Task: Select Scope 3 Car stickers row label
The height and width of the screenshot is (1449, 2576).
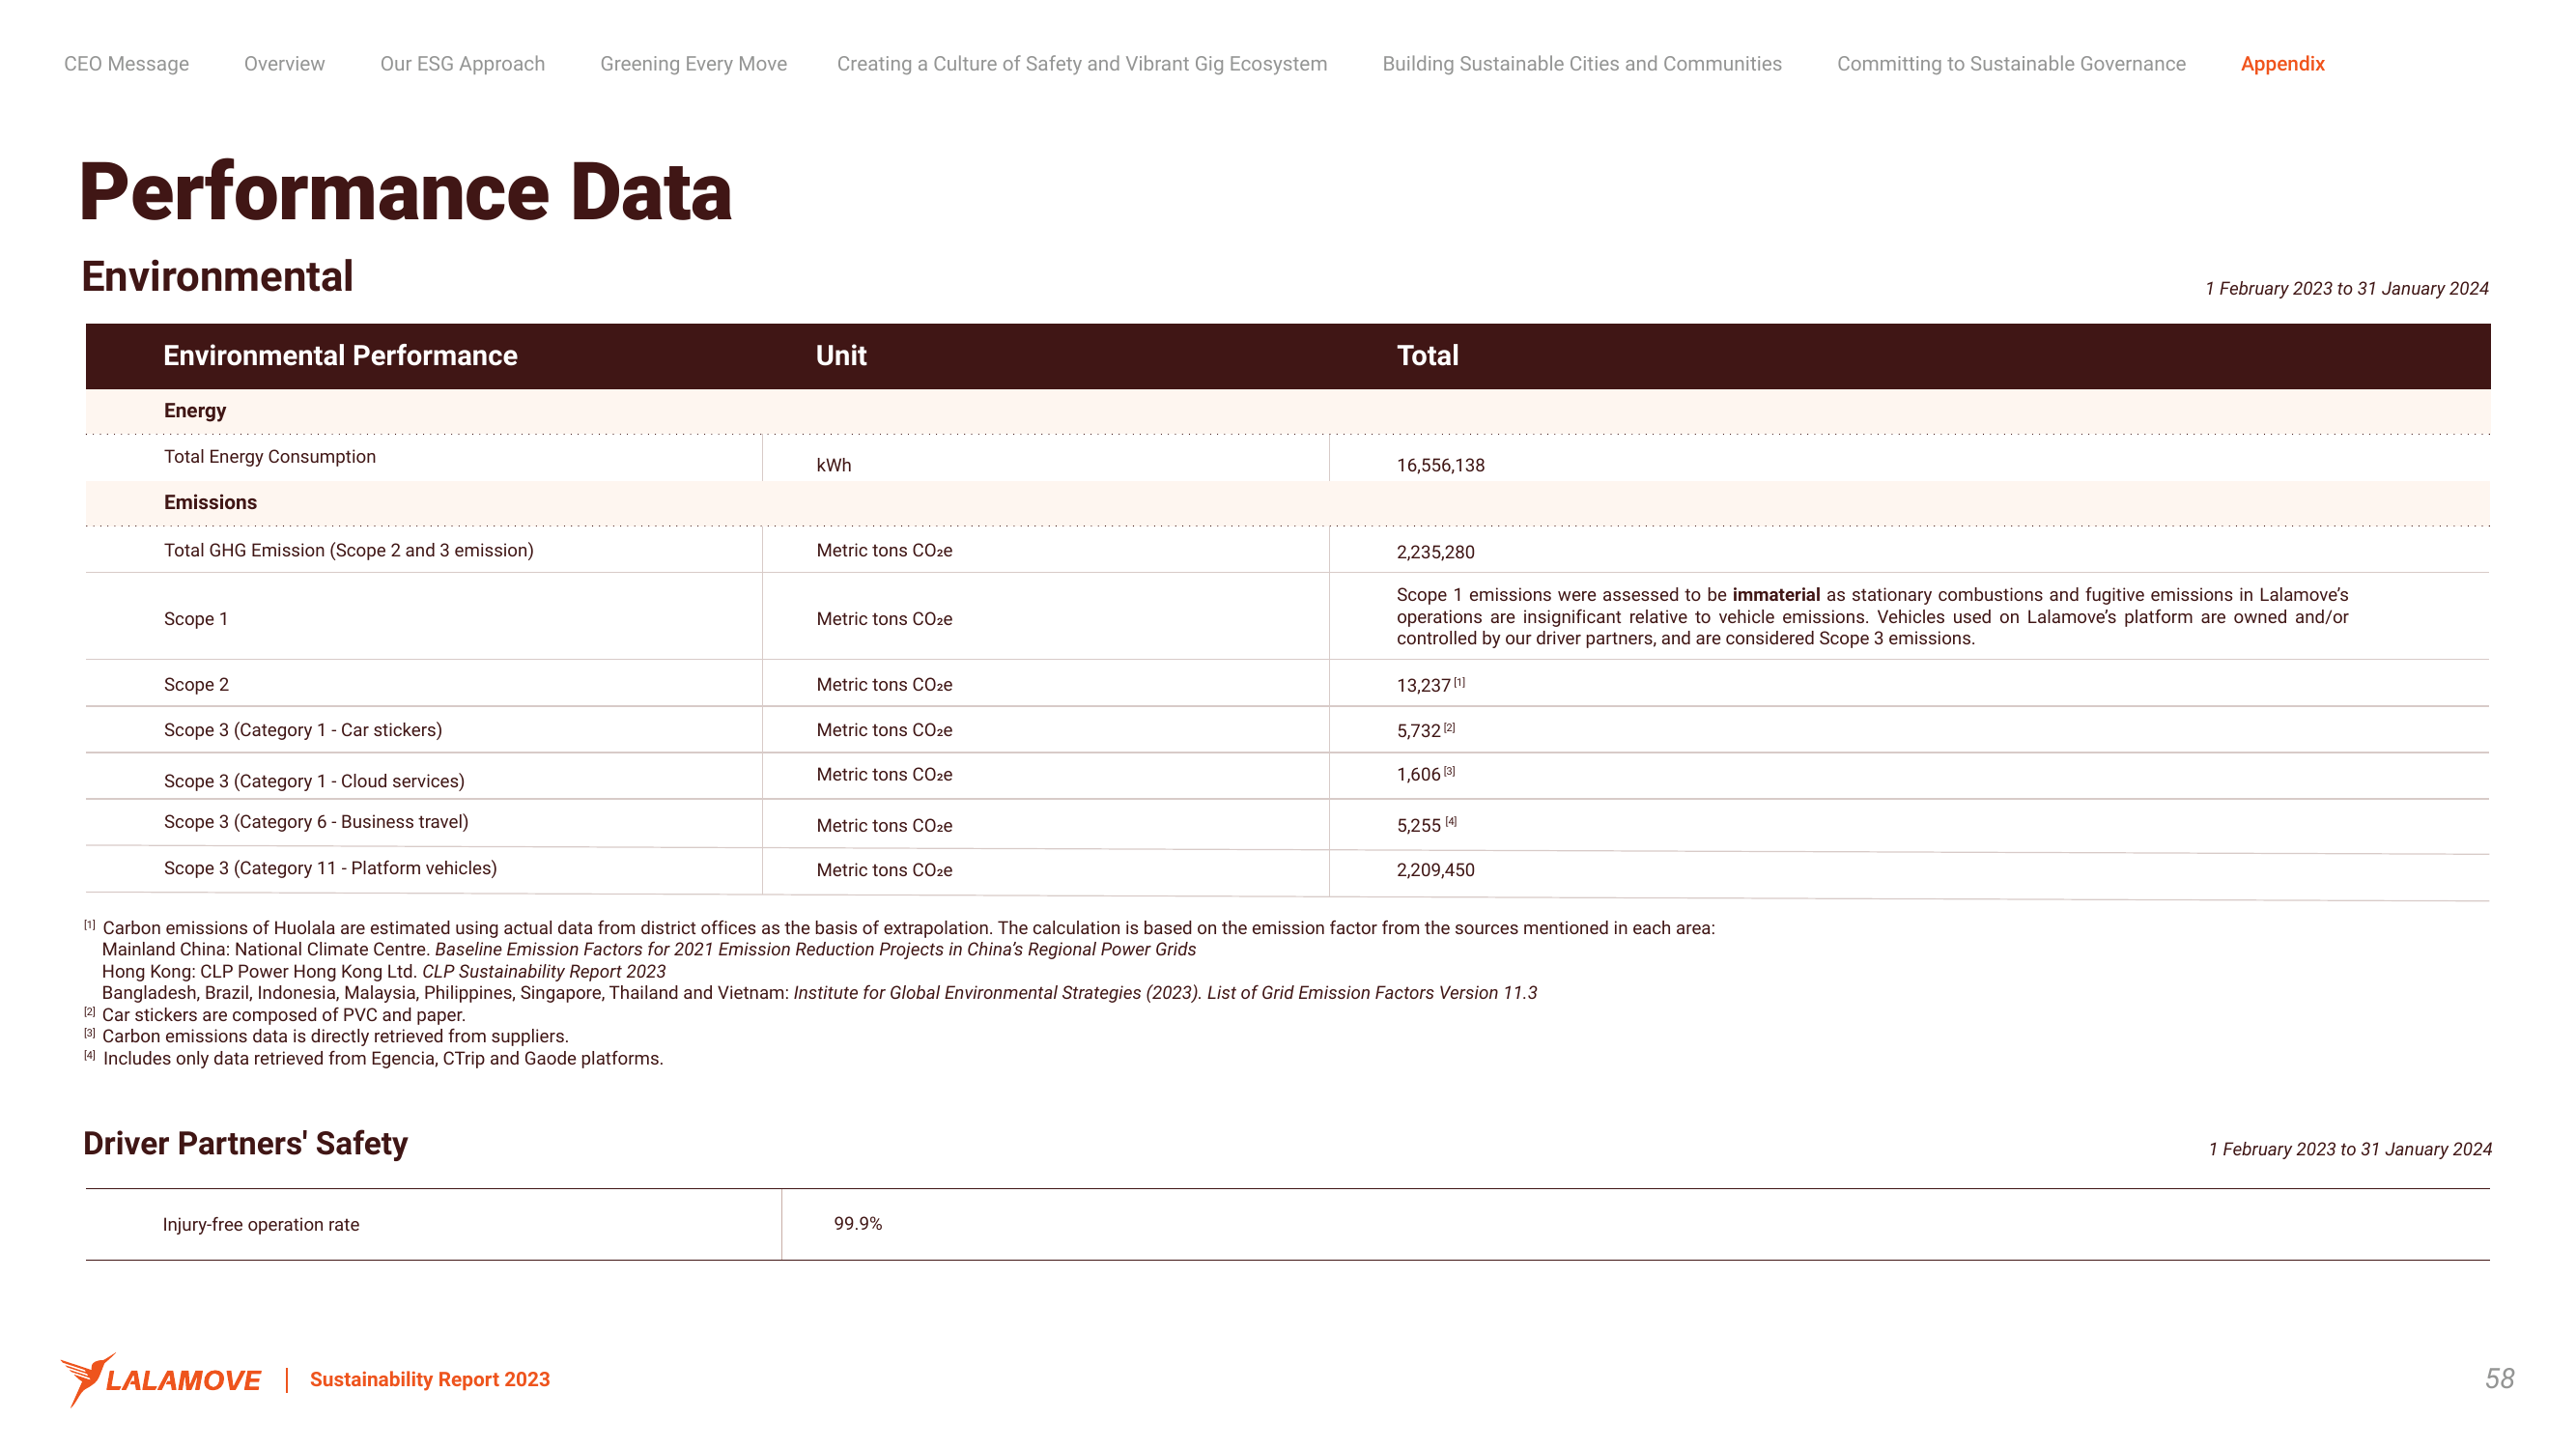Action: click(303, 730)
